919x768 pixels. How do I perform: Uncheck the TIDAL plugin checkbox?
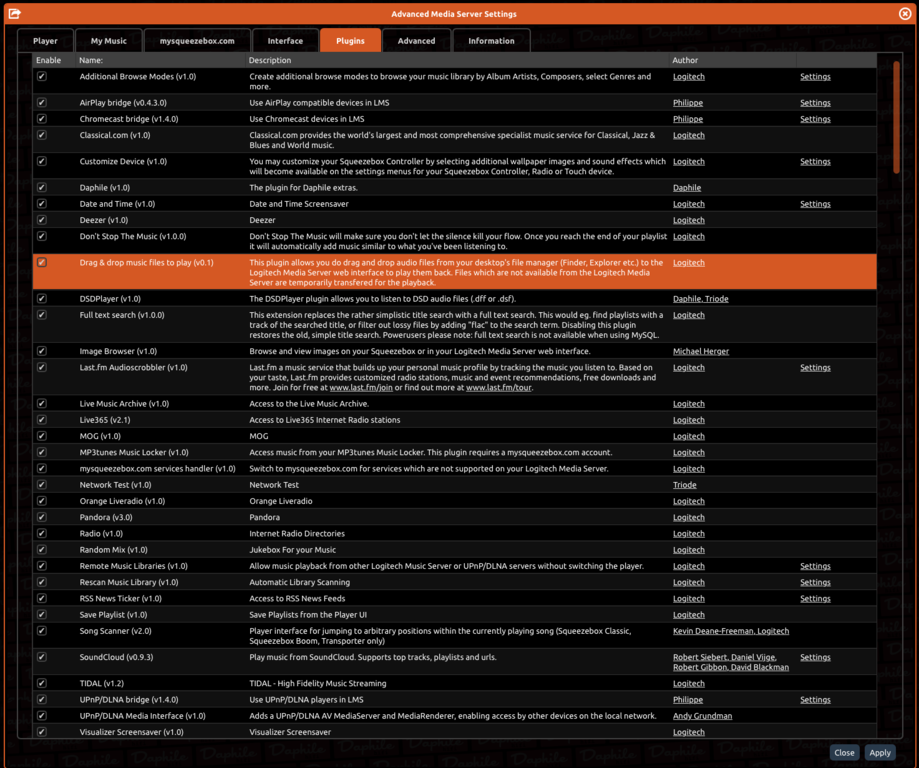[x=42, y=683]
